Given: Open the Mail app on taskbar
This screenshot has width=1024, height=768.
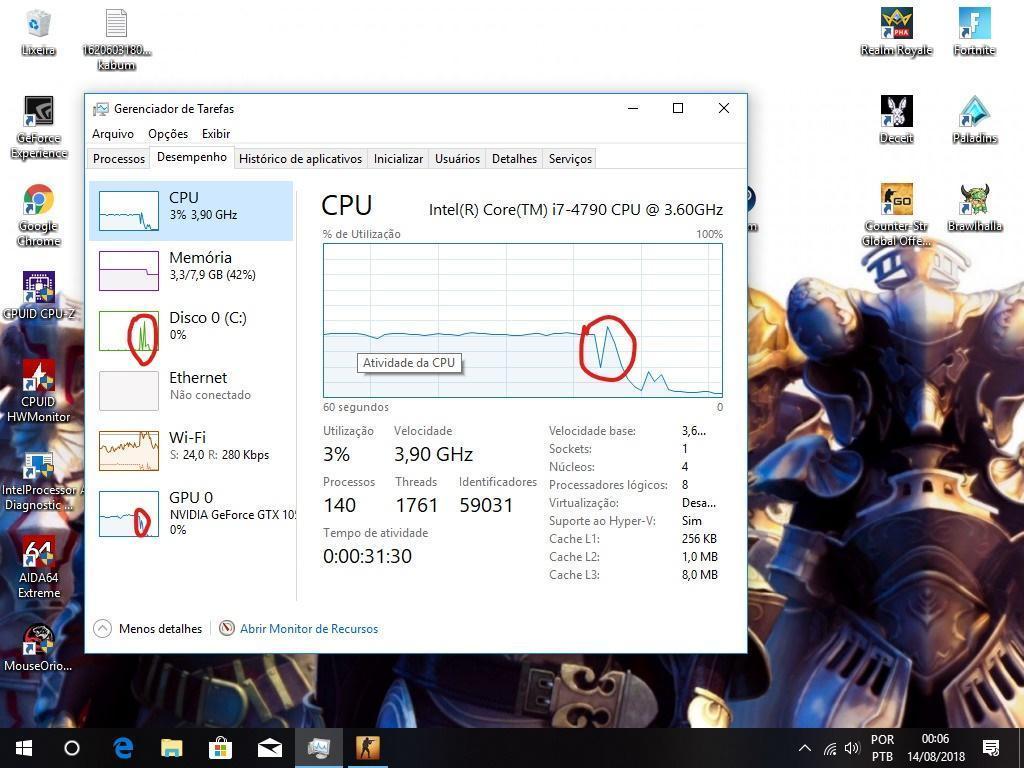Looking at the screenshot, I should tap(270, 748).
